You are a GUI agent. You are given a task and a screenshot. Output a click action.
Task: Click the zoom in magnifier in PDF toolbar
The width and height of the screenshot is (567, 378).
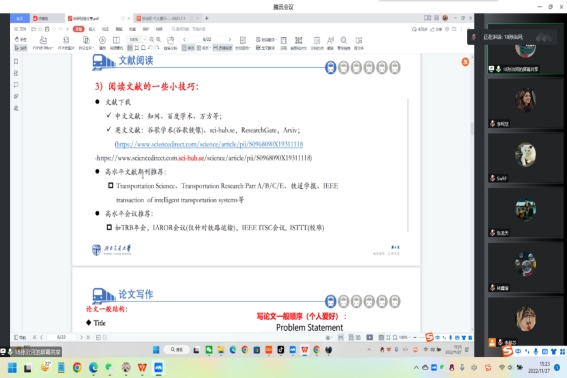click(x=158, y=39)
